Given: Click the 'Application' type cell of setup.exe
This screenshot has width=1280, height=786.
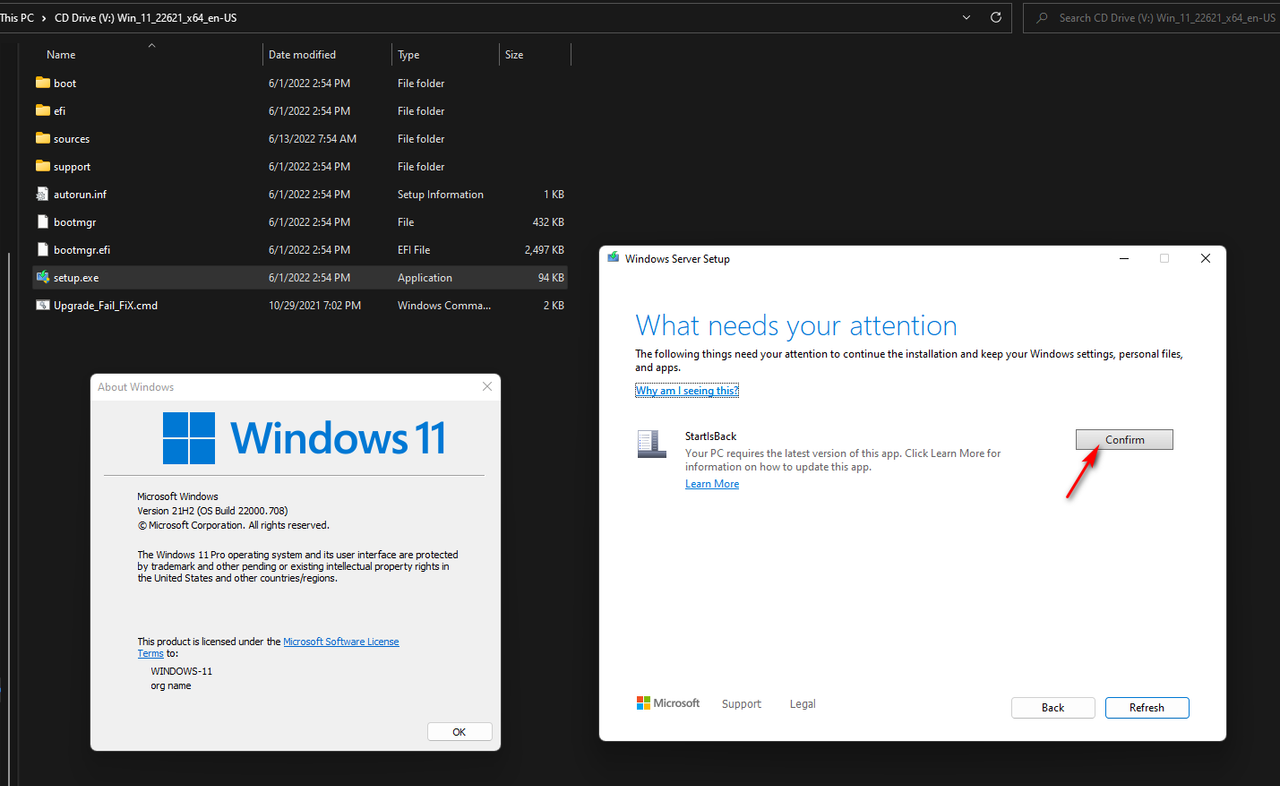Looking at the screenshot, I should tap(425, 278).
